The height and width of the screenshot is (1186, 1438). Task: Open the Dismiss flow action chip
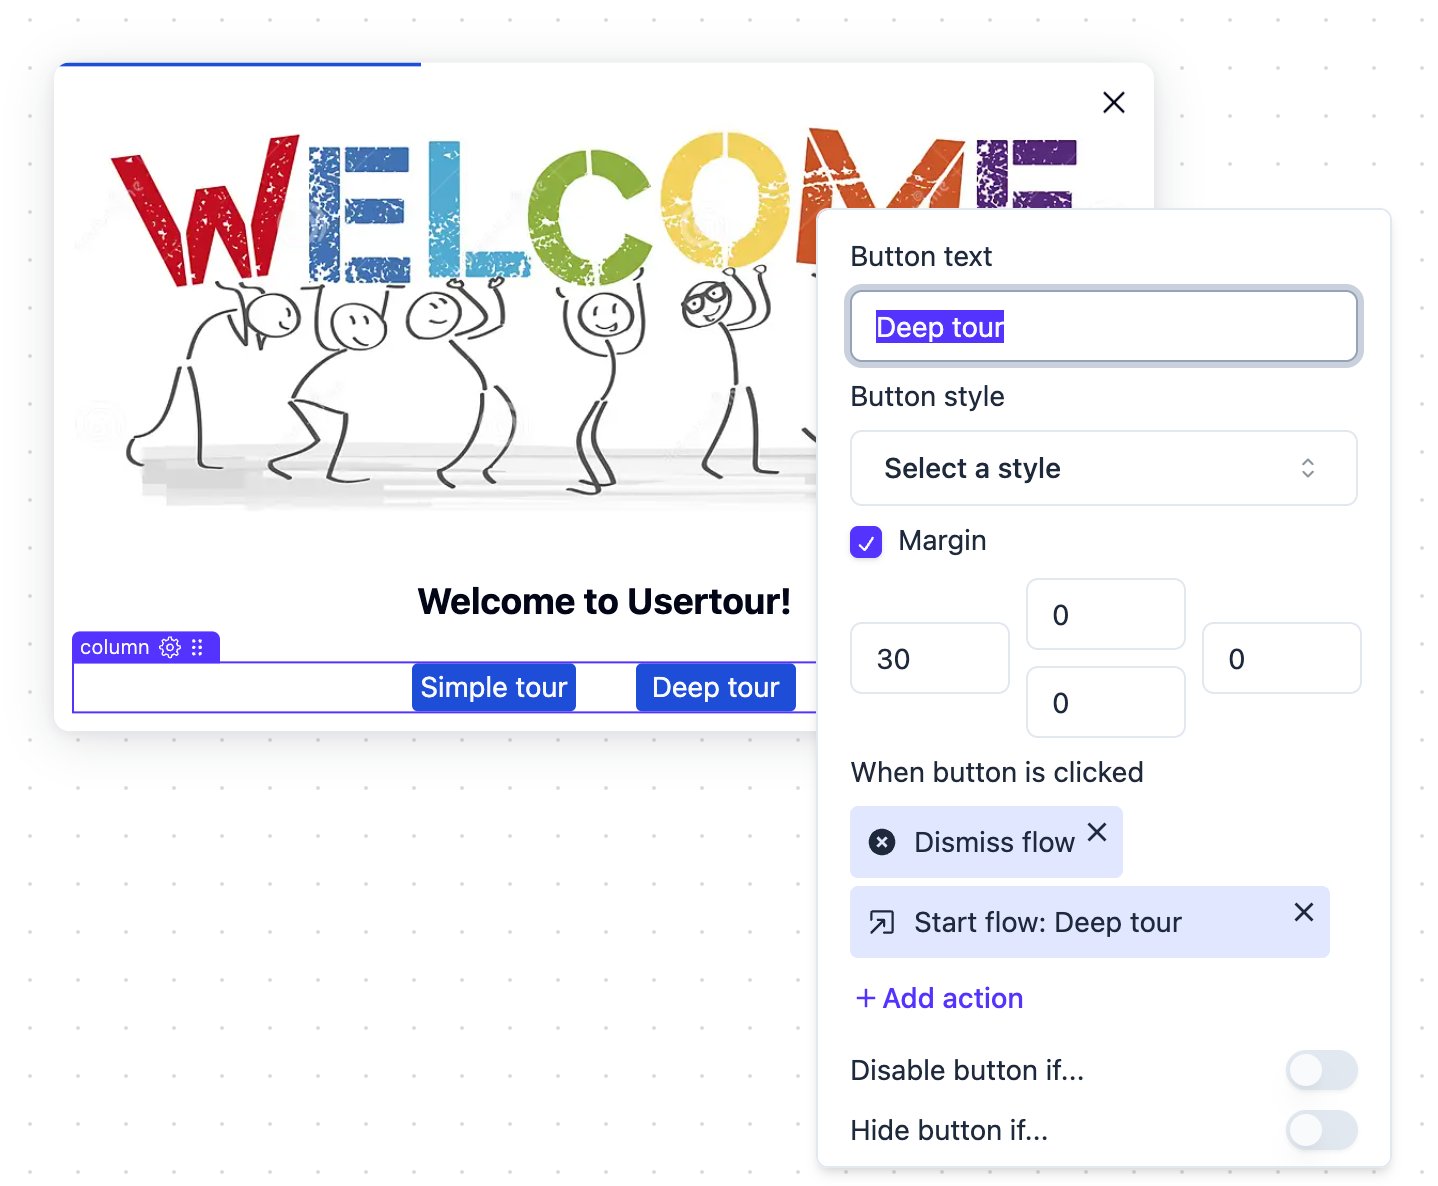click(x=986, y=842)
